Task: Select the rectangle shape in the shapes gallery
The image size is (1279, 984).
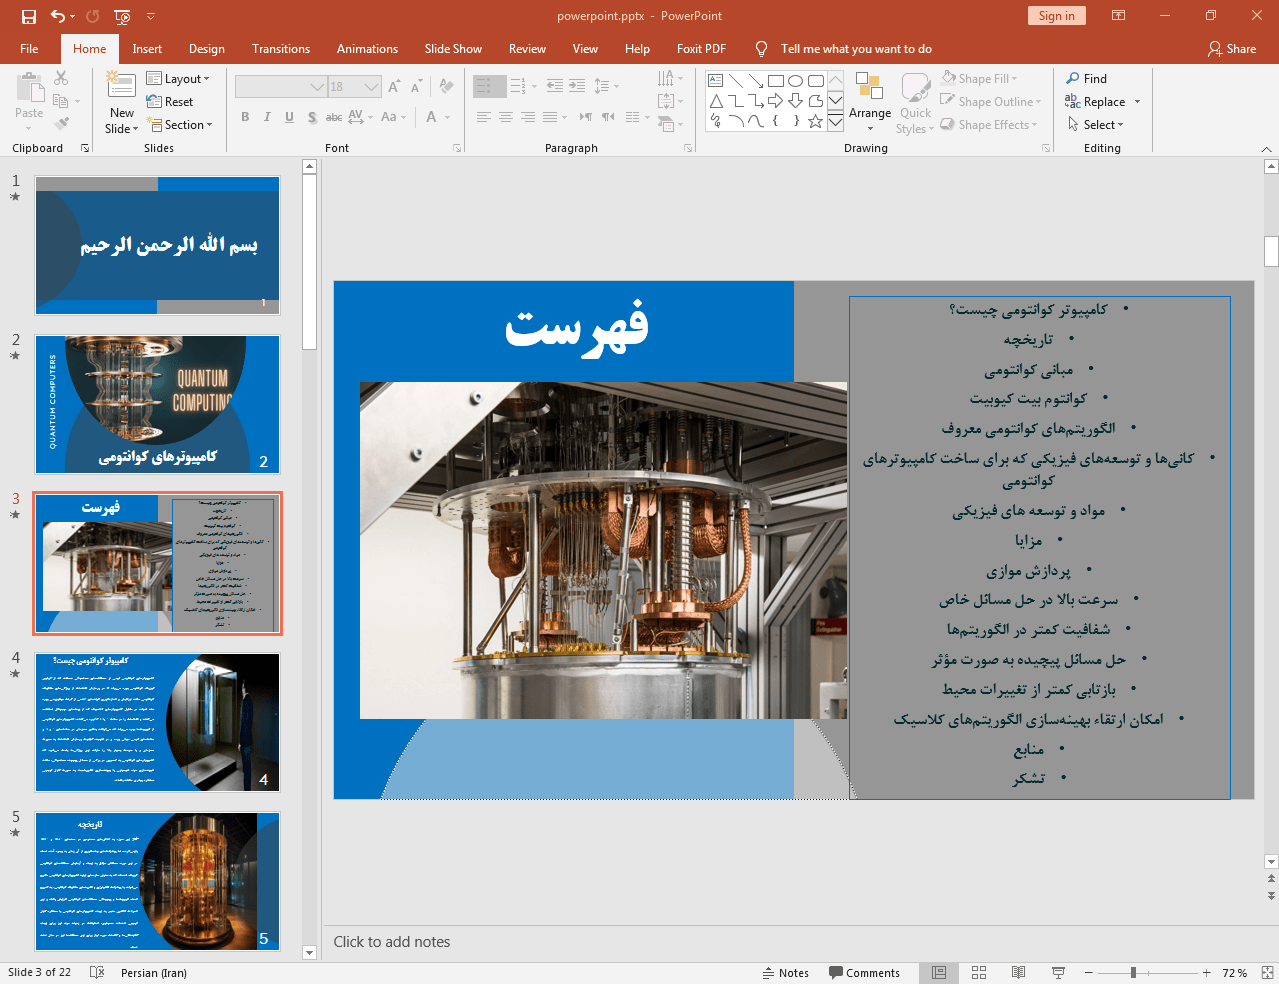Action: coord(776,81)
